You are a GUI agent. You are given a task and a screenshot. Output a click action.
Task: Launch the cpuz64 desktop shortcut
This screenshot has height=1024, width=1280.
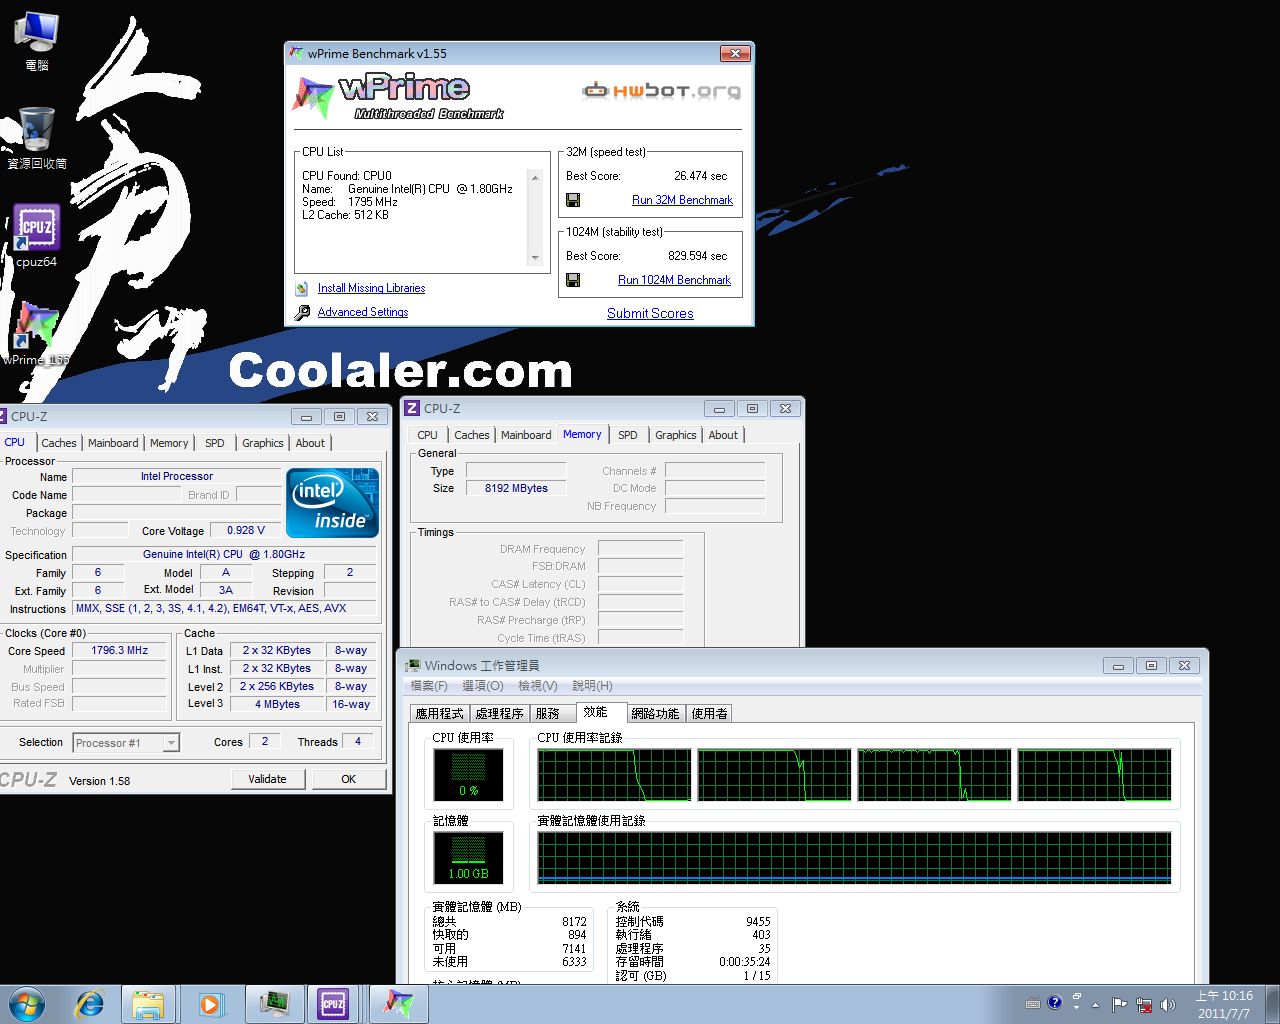click(x=36, y=236)
